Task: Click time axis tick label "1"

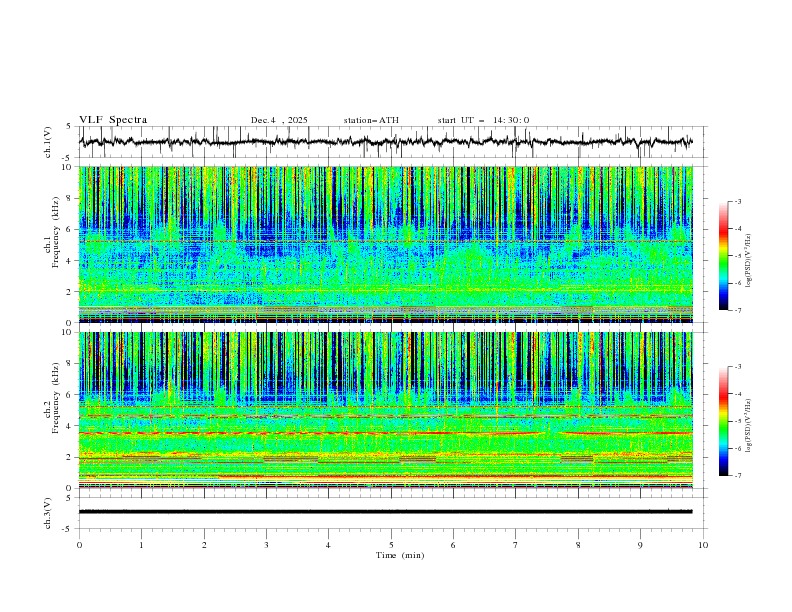Action: pos(141,545)
